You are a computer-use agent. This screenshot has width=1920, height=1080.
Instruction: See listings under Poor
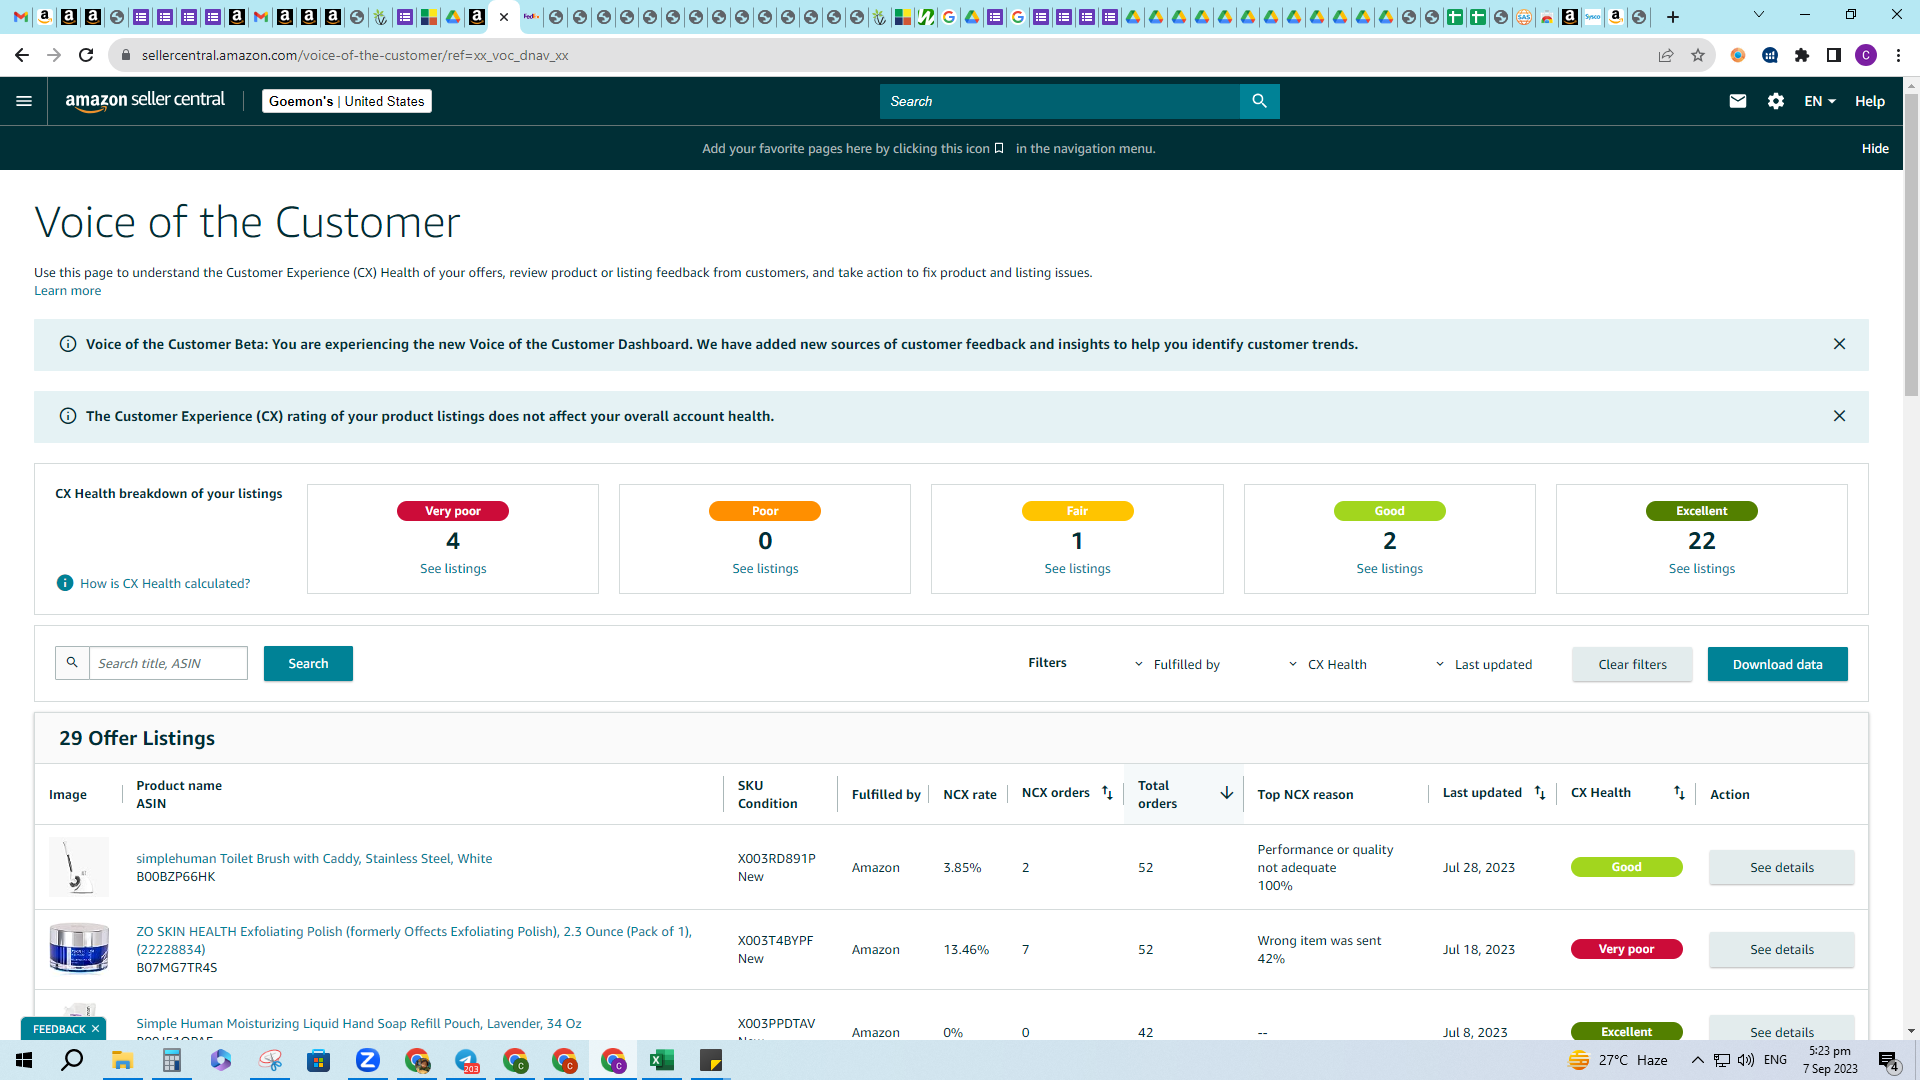[765, 568]
